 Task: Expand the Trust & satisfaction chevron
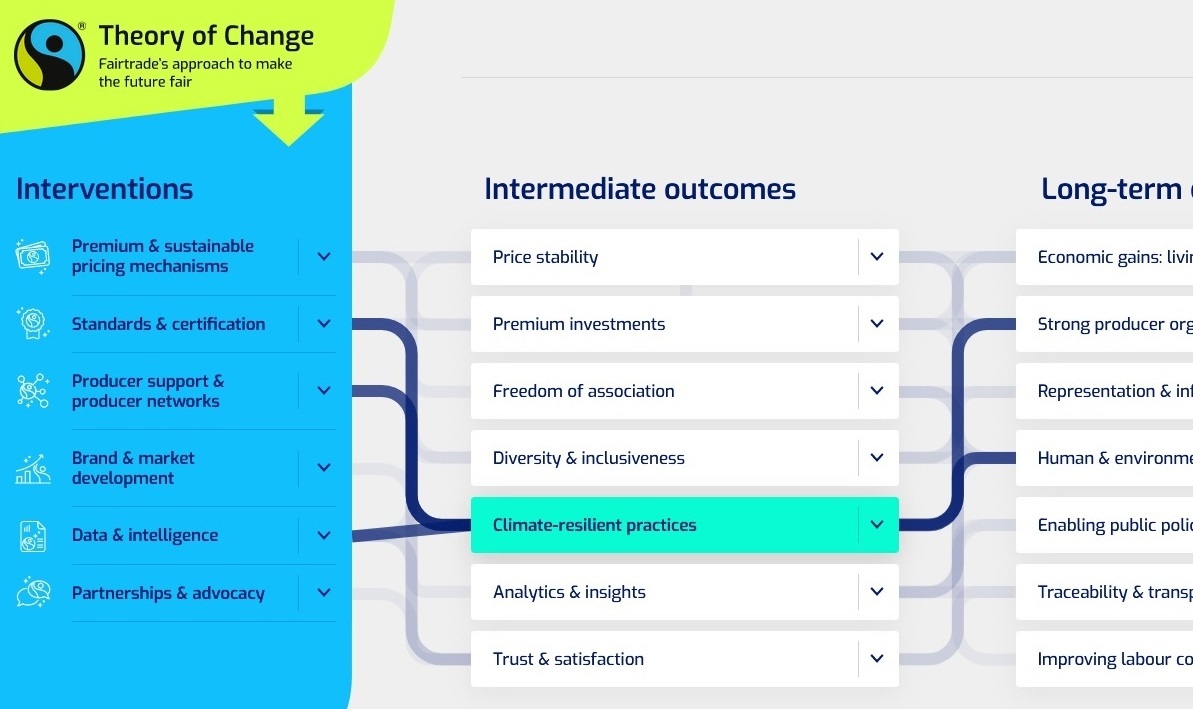click(876, 658)
